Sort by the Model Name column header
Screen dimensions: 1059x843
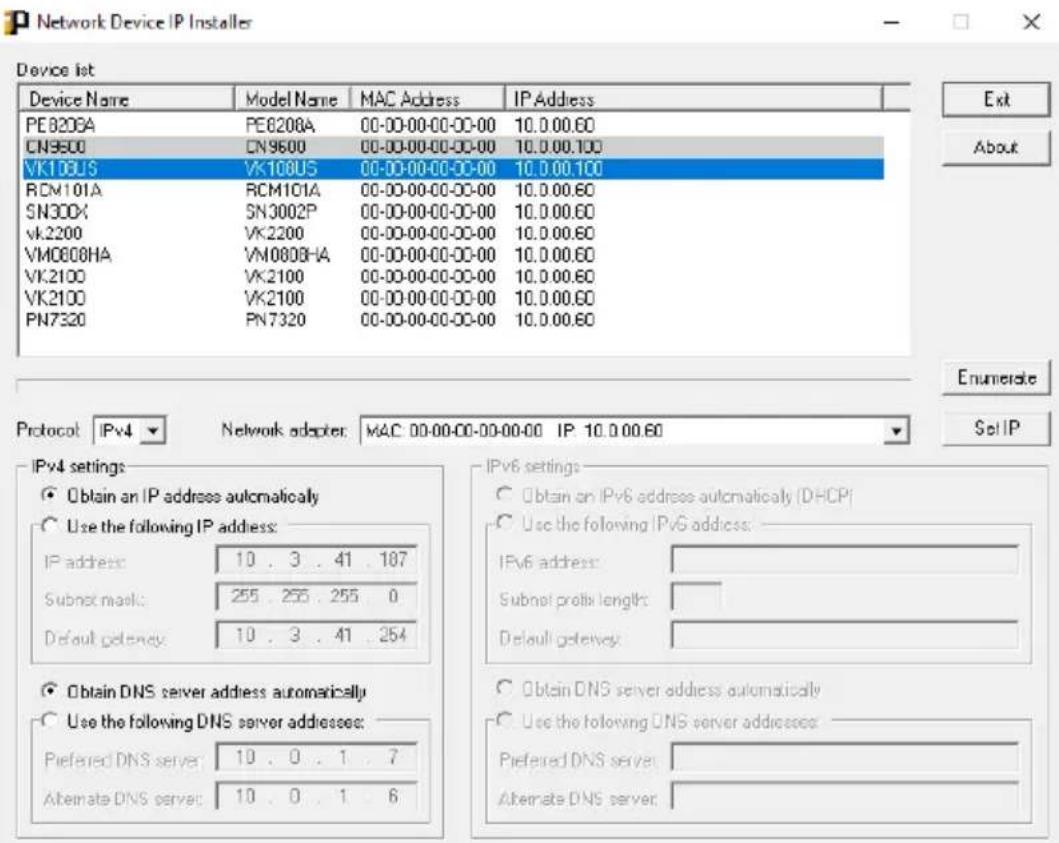coord(292,99)
